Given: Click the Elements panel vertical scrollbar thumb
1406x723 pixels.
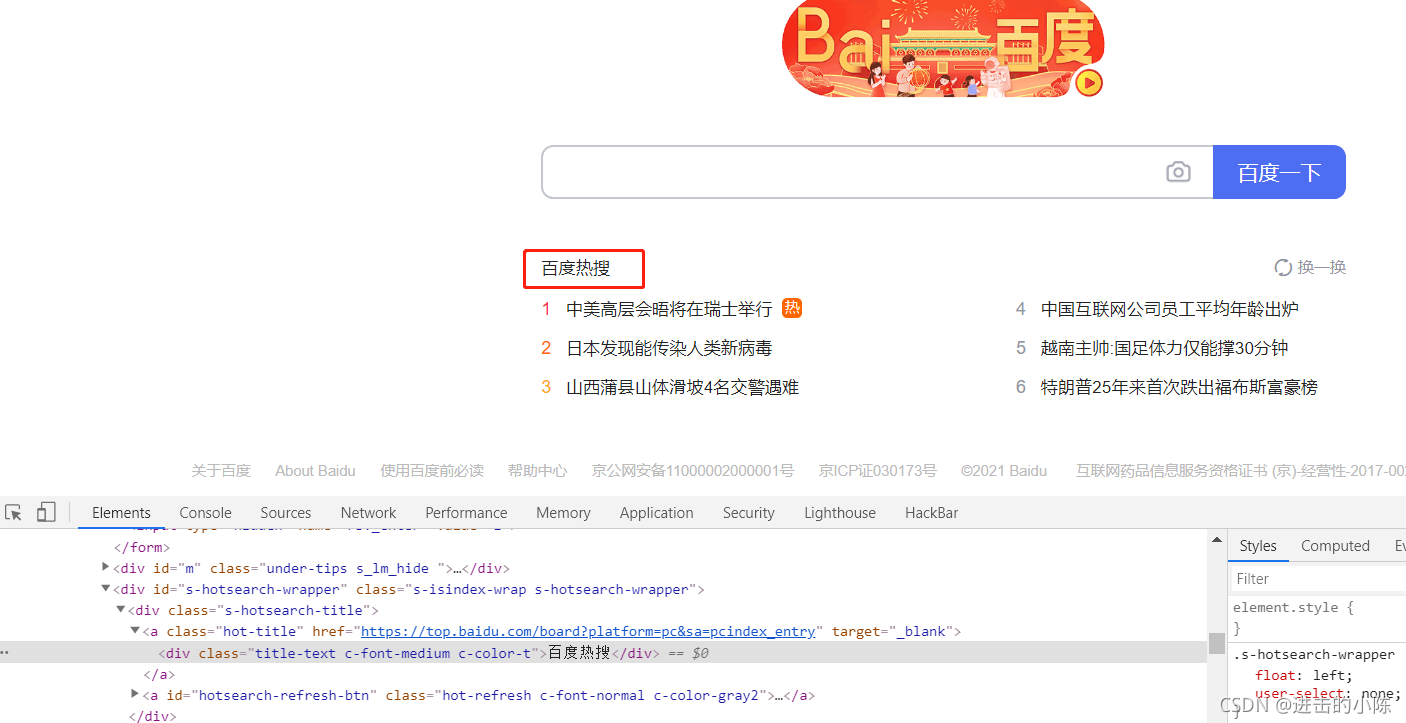Looking at the screenshot, I should [1216, 642].
